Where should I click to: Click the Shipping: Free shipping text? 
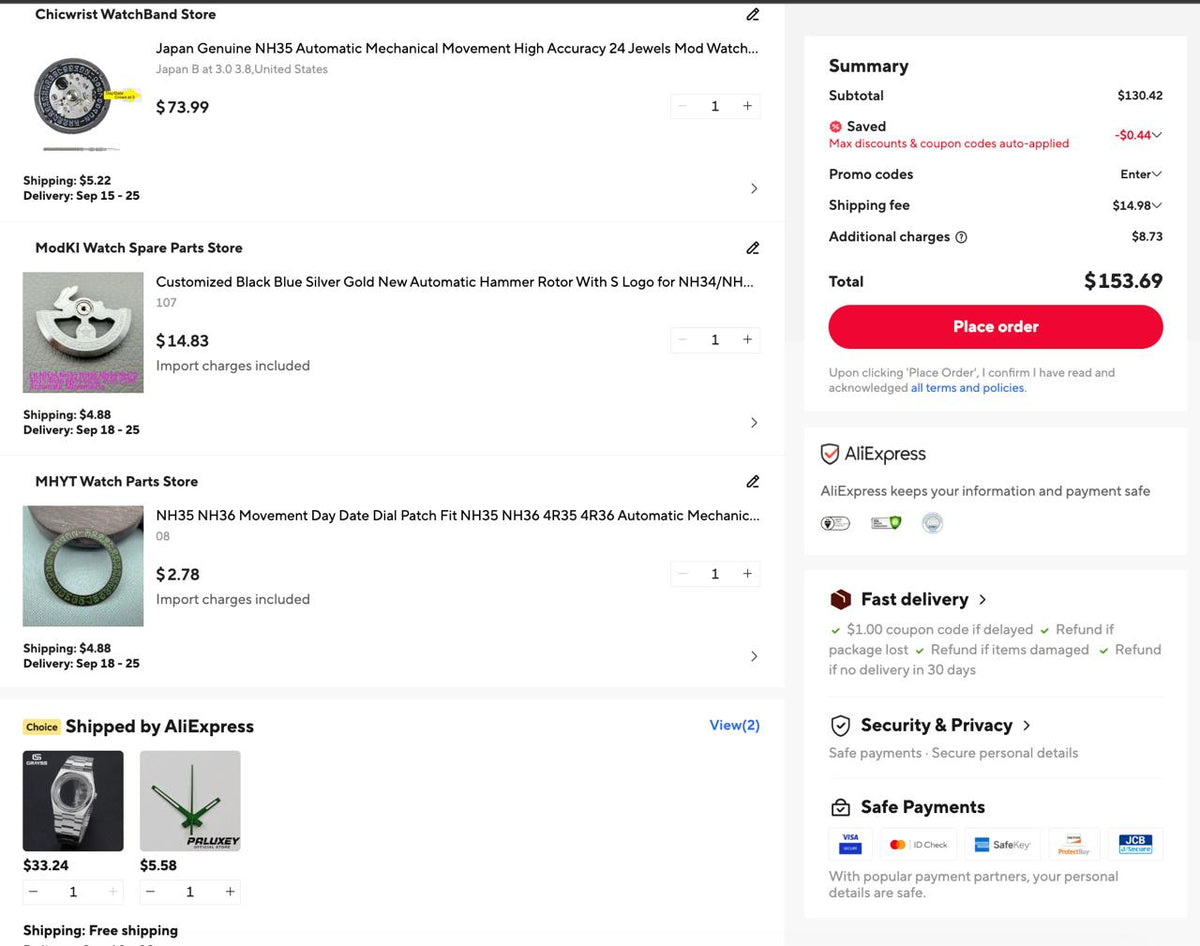point(100,931)
